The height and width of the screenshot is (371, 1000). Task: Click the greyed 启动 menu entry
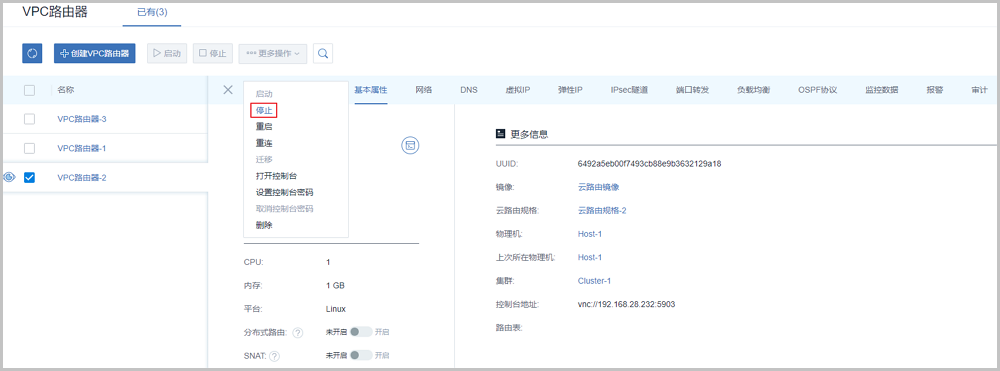pyautogui.click(x=264, y=94)
